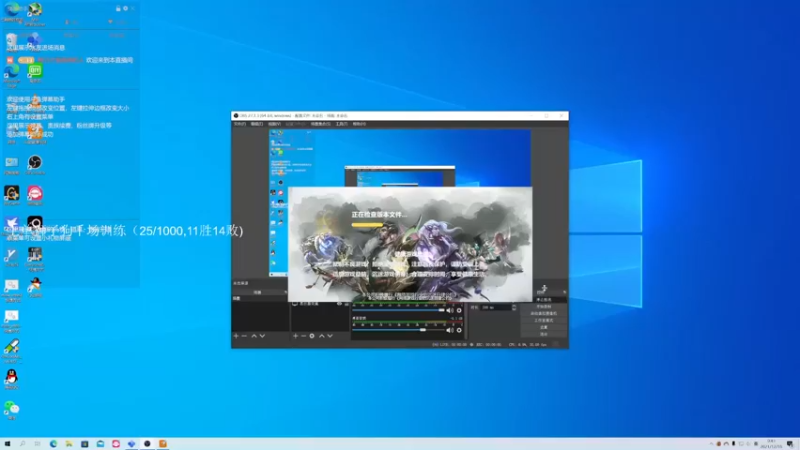Open settings gear of the first mixer channel
Image resolution: width=800 pixels, height=450 pixels.
459,310
